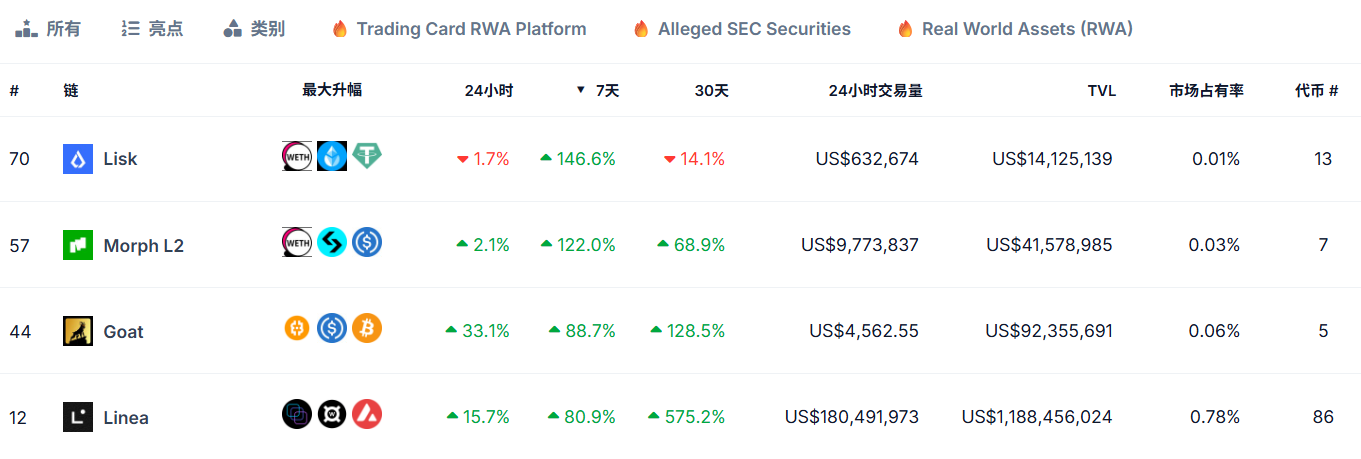Click the Goat chain logo icon
This screenshot has width=1361, height=459.
[78, 331]
